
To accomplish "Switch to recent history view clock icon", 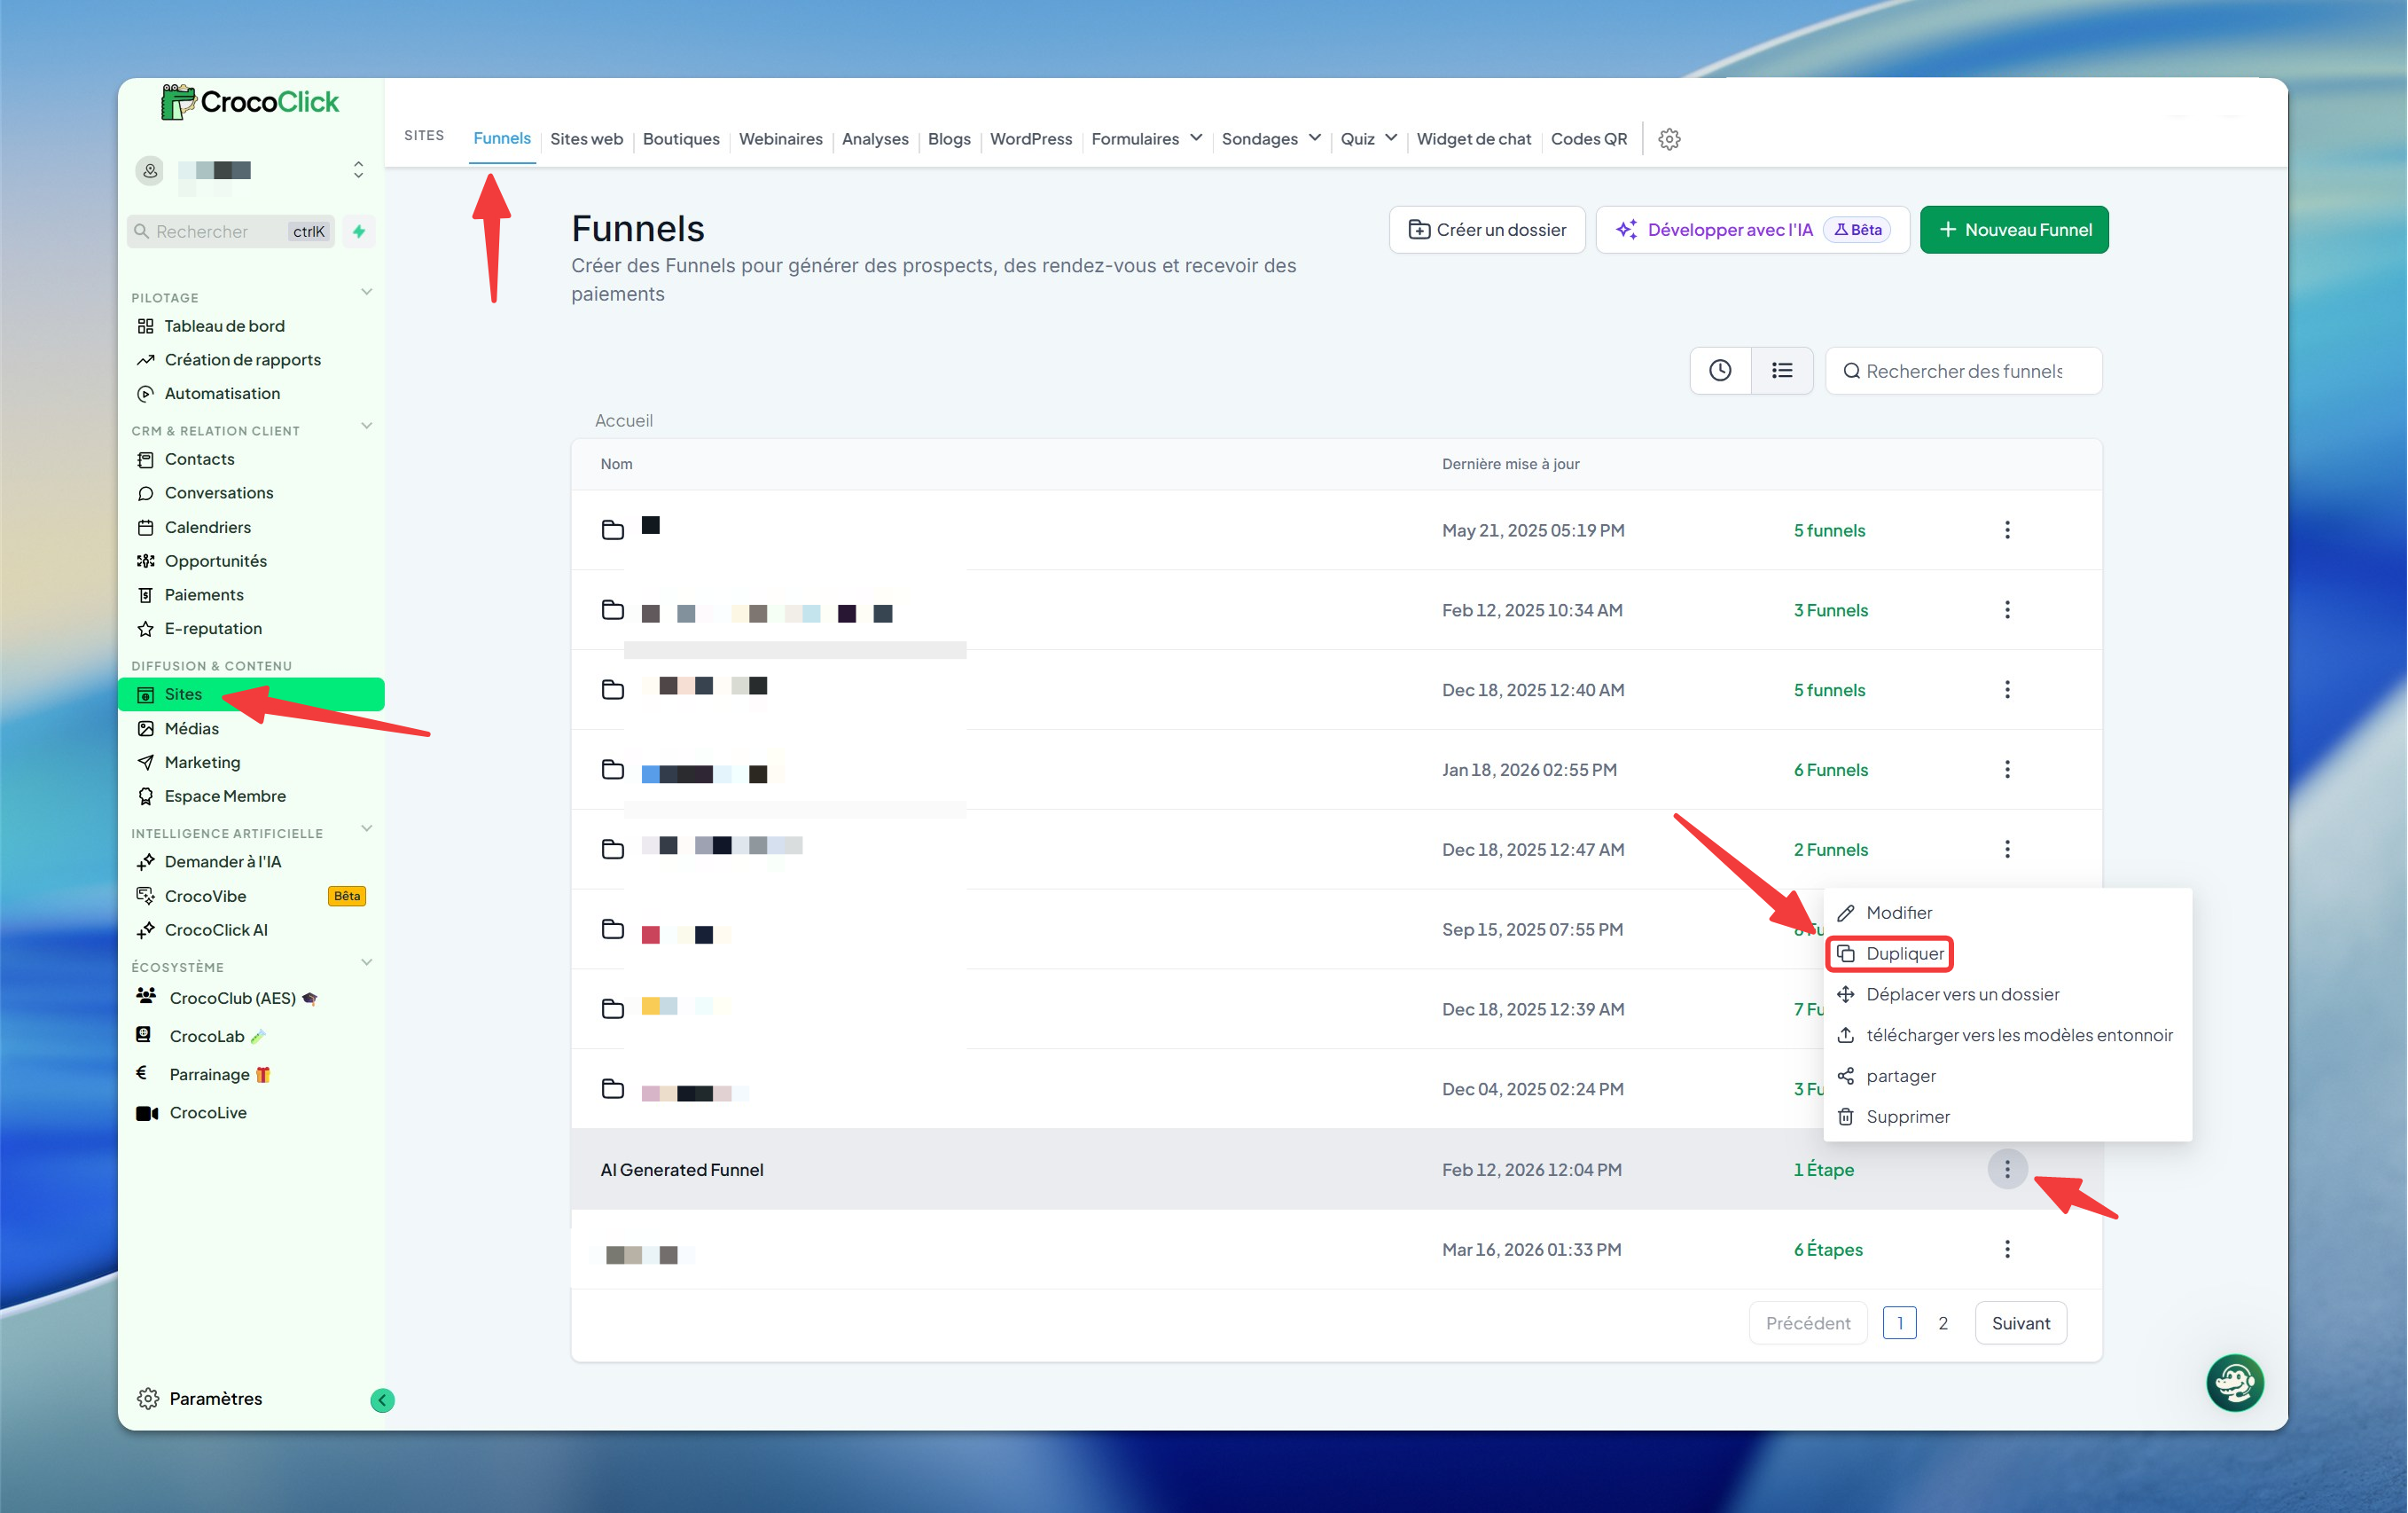I will (1720, 371).
